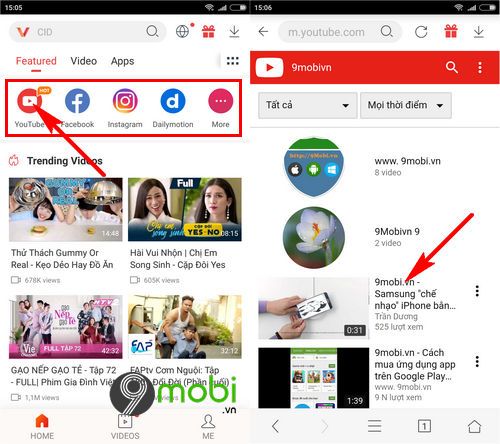
Task: Open 9Mobivn 9 channel result
Action: [397, 231]
